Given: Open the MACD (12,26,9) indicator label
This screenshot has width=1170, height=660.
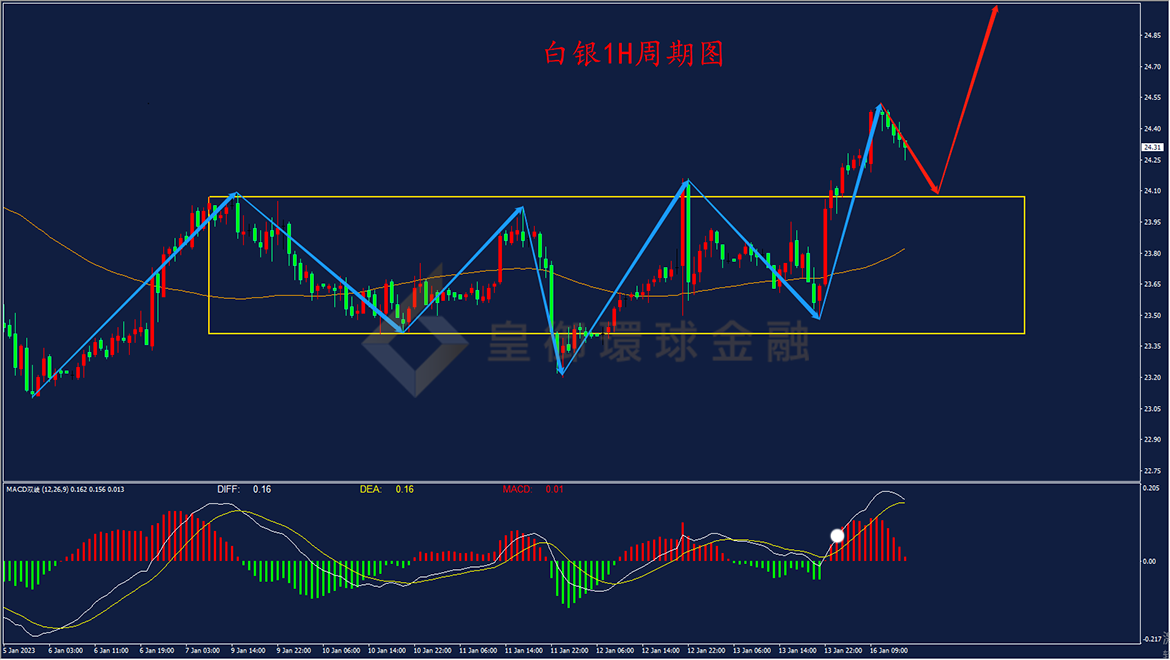Looking at the screenshot, I should 66,489.
